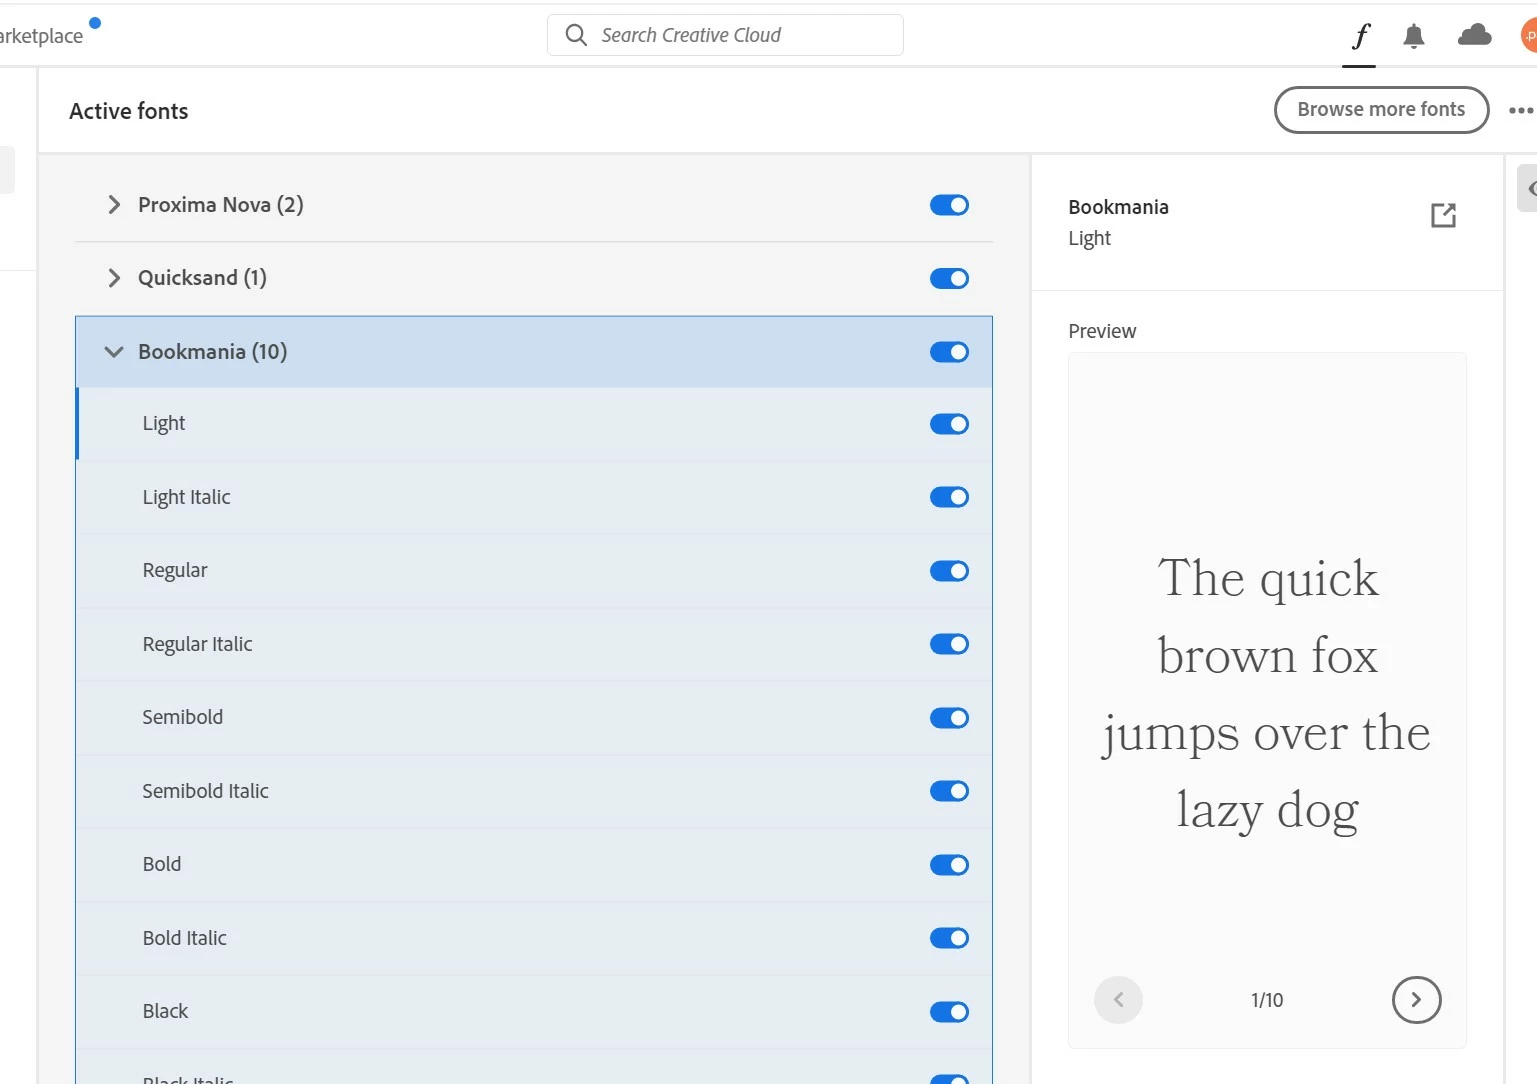Focus the Search Creative Cloud field

[x=725, y=35]
